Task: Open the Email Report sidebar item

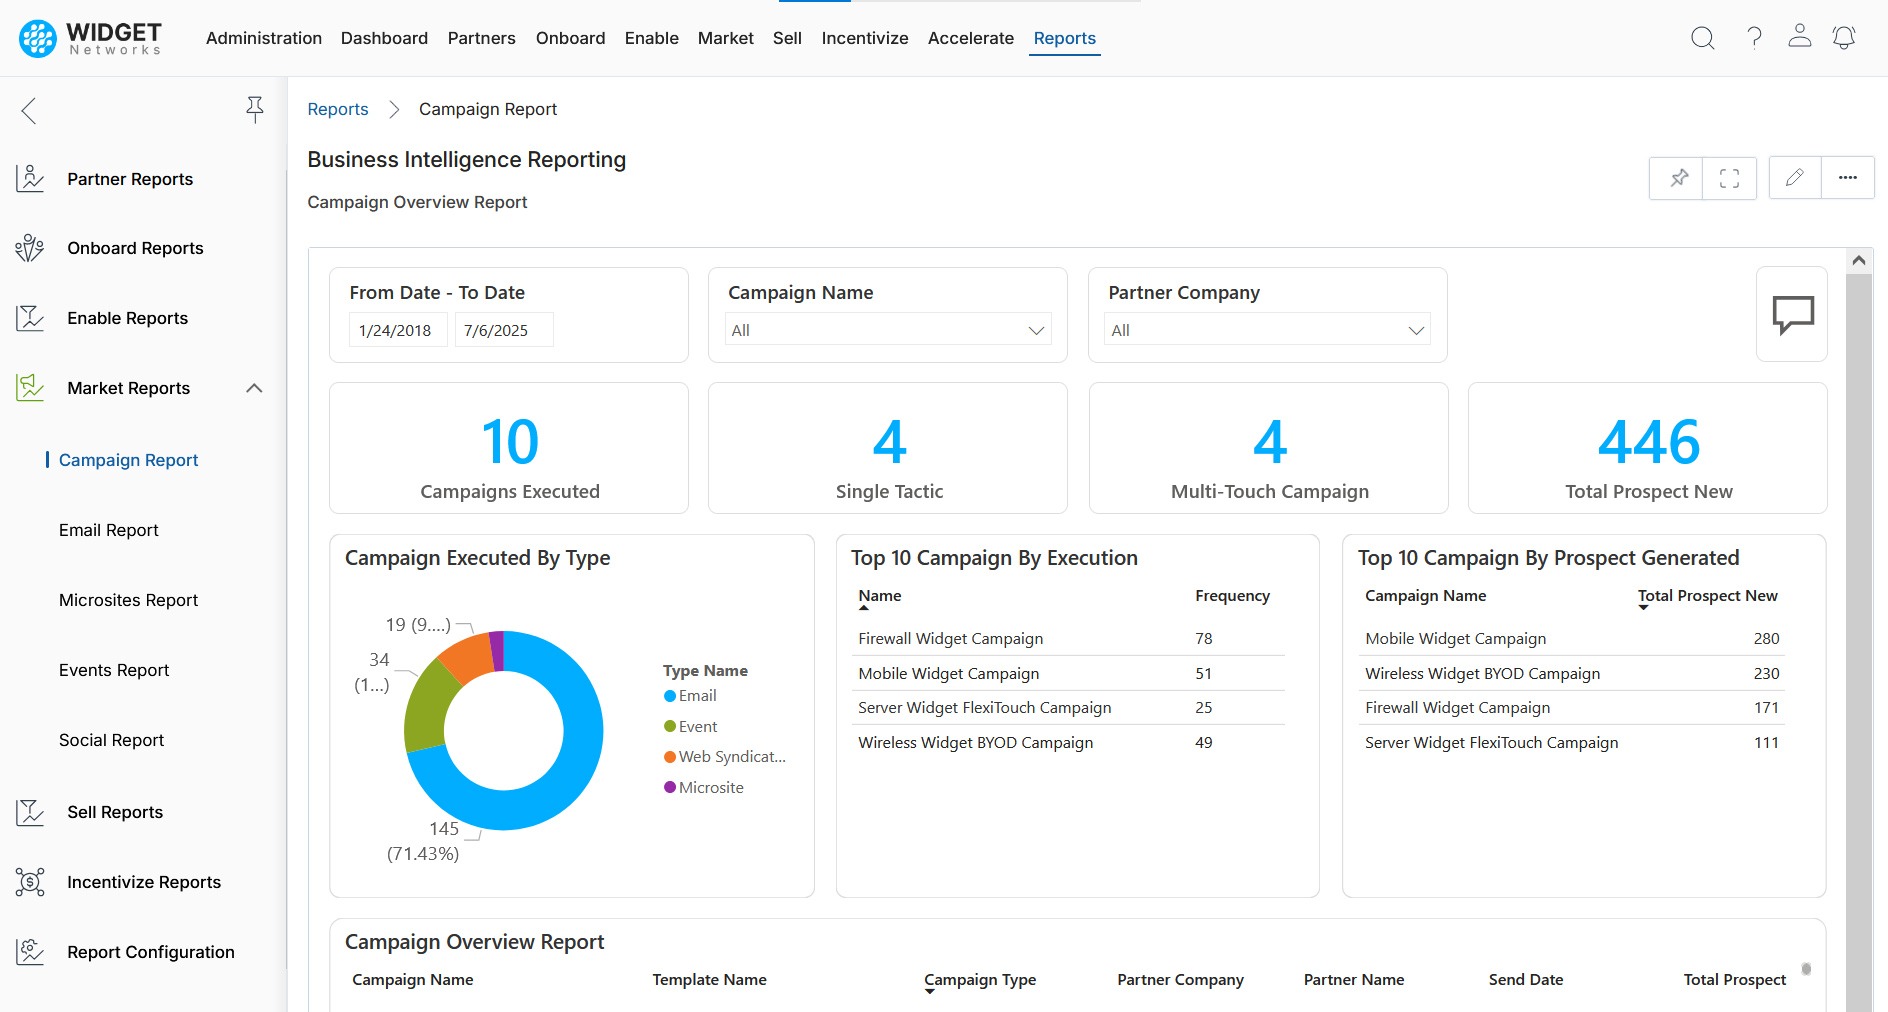Action: [x=108, y=530]
